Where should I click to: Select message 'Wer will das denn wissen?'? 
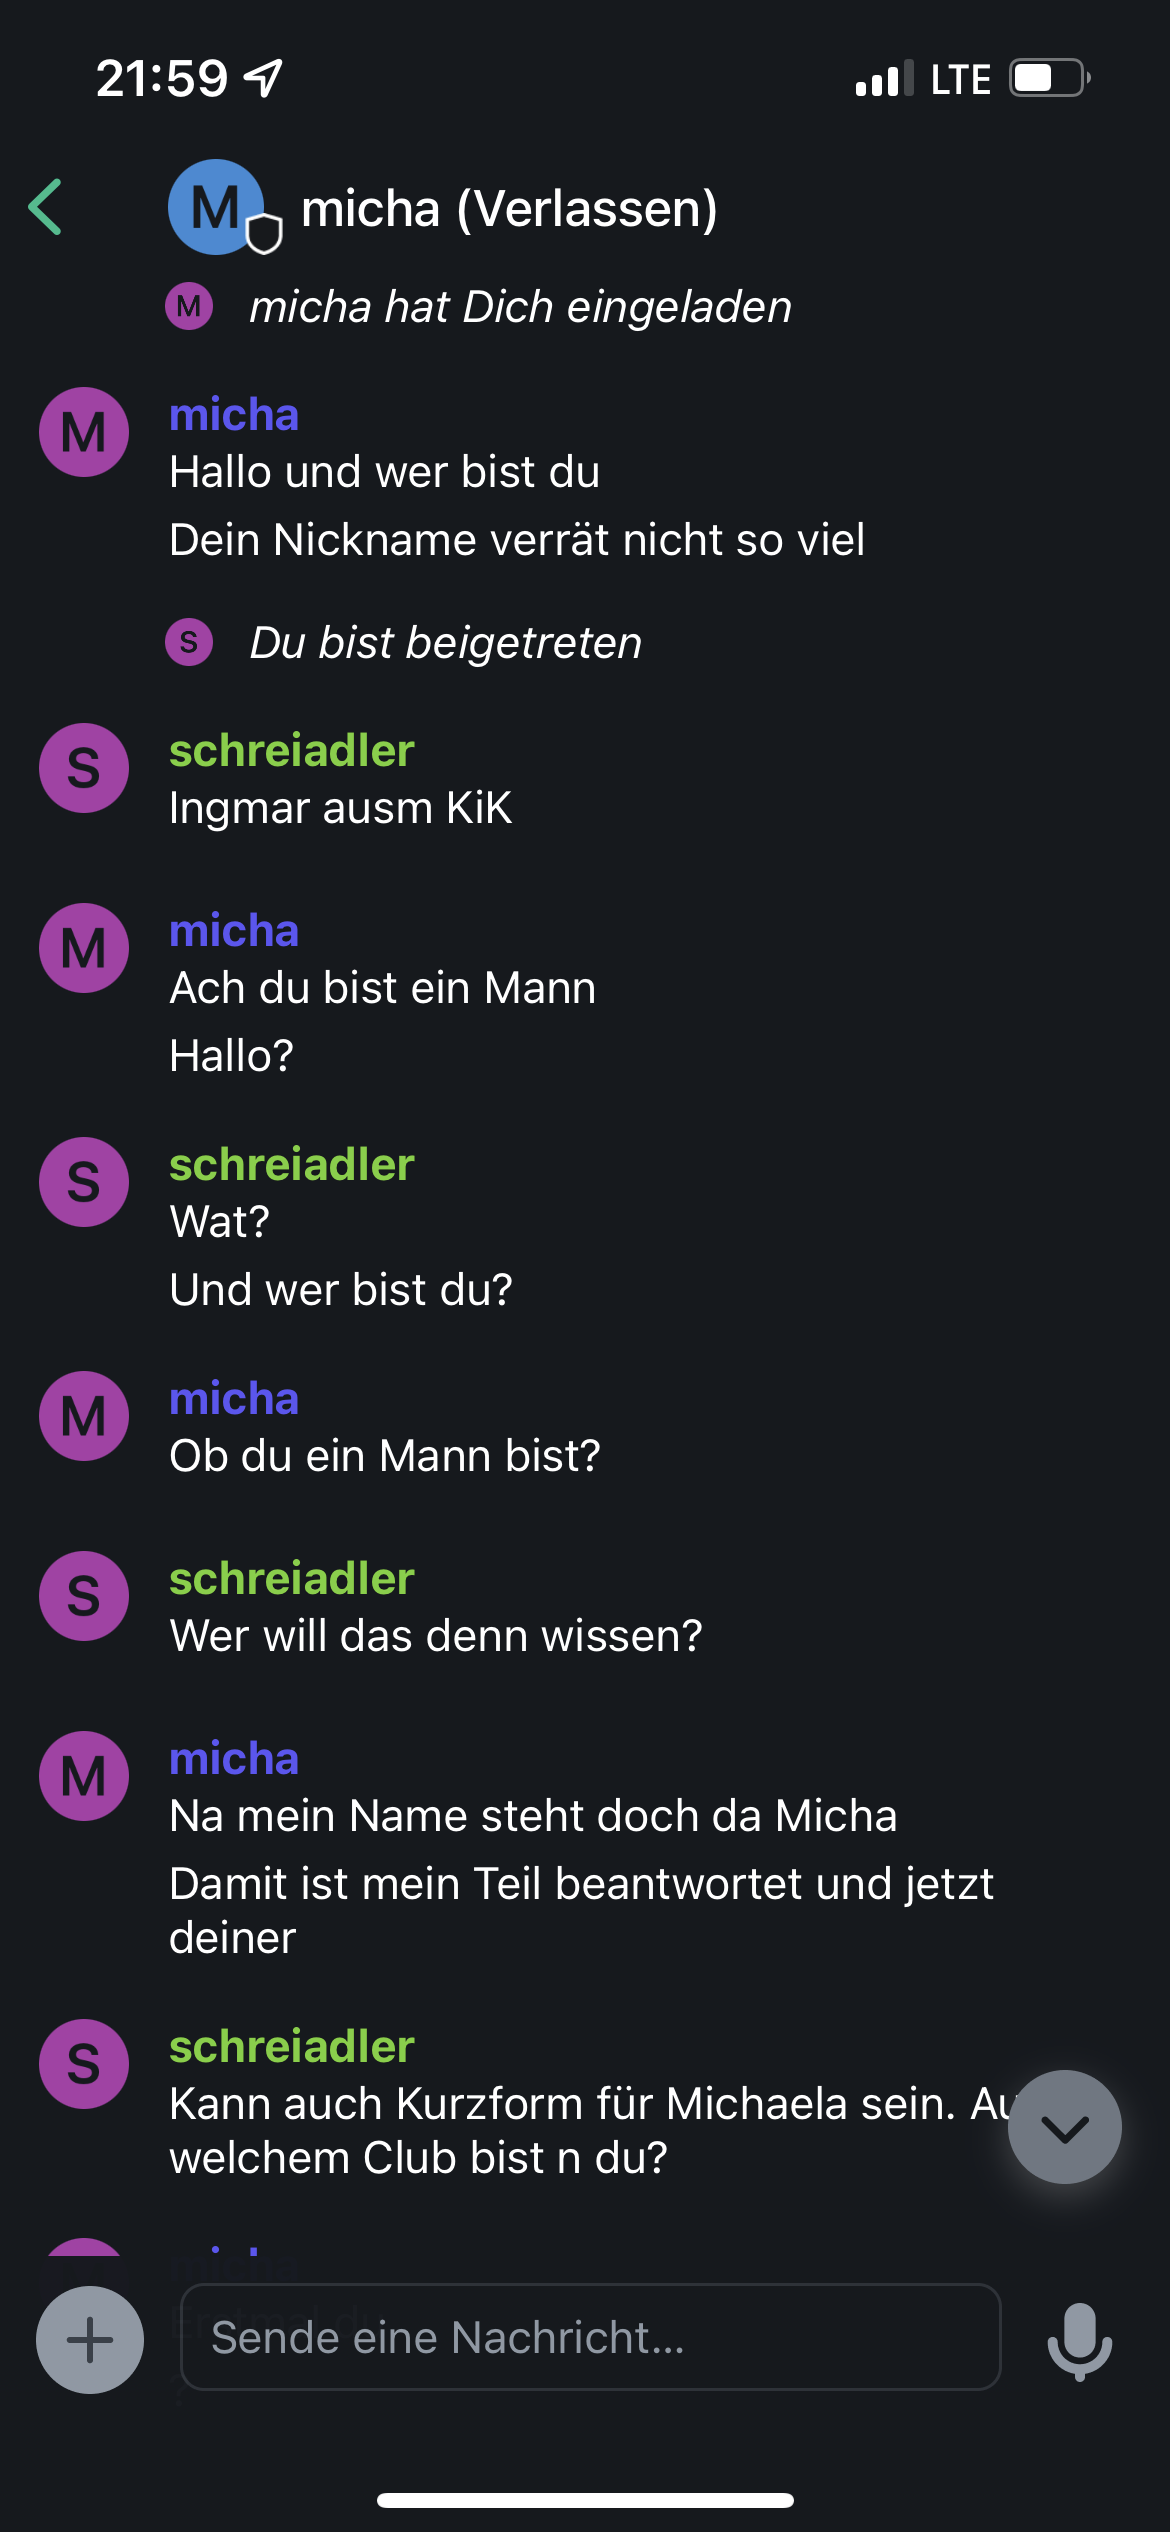tap(436, 1636)
